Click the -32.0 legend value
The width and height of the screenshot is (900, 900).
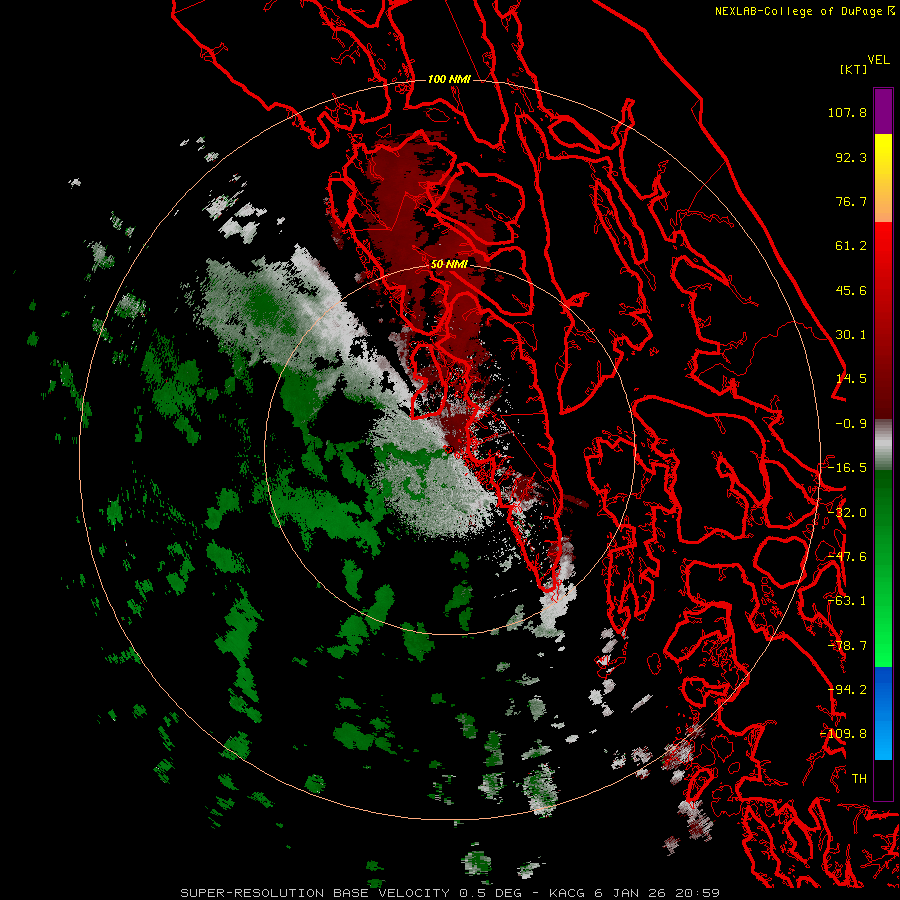(x=847, y=513)
